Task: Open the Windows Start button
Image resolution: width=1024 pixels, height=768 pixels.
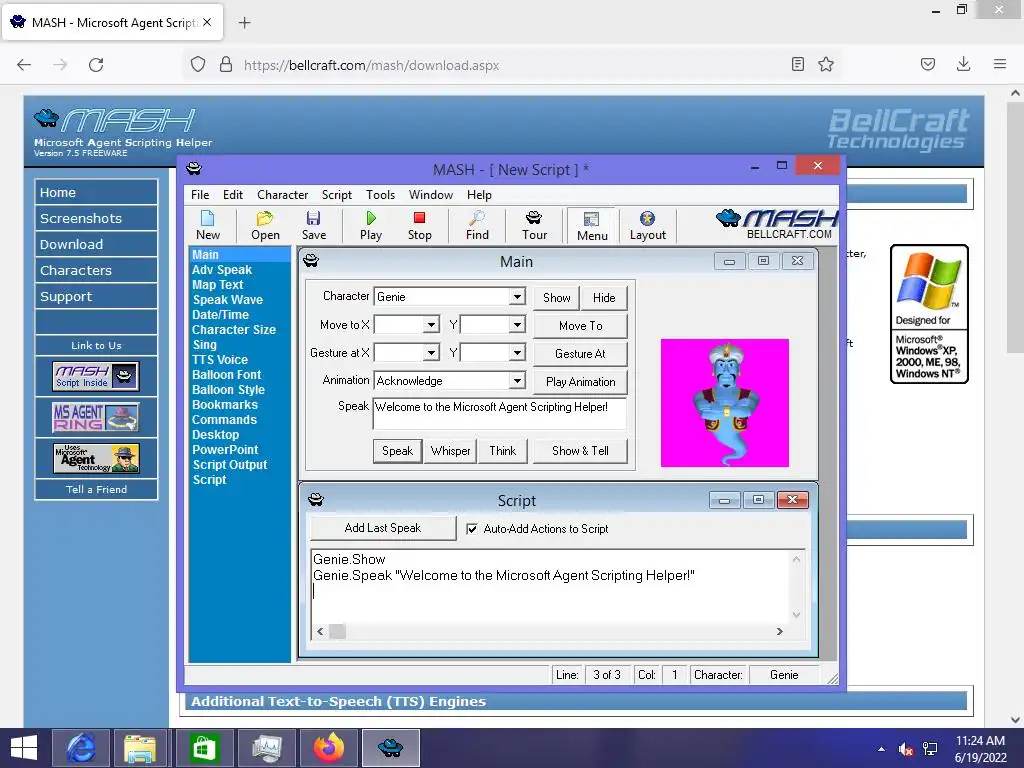Action: (x=24, y=748)
